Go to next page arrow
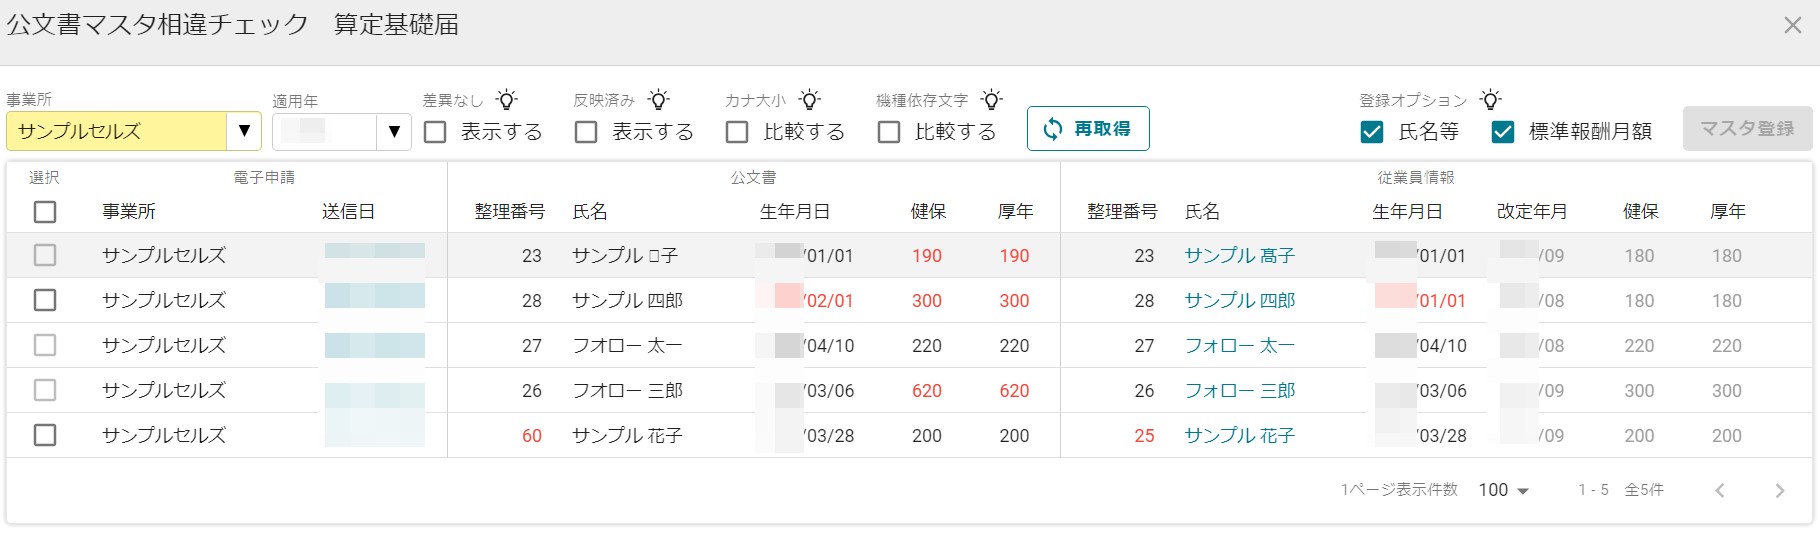 click(1779, 490)
